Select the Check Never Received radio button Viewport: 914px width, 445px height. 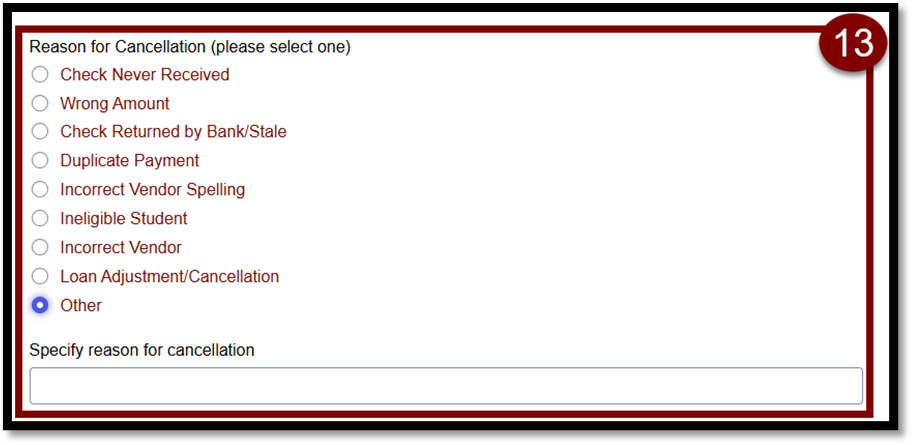[x=40, y=75]
